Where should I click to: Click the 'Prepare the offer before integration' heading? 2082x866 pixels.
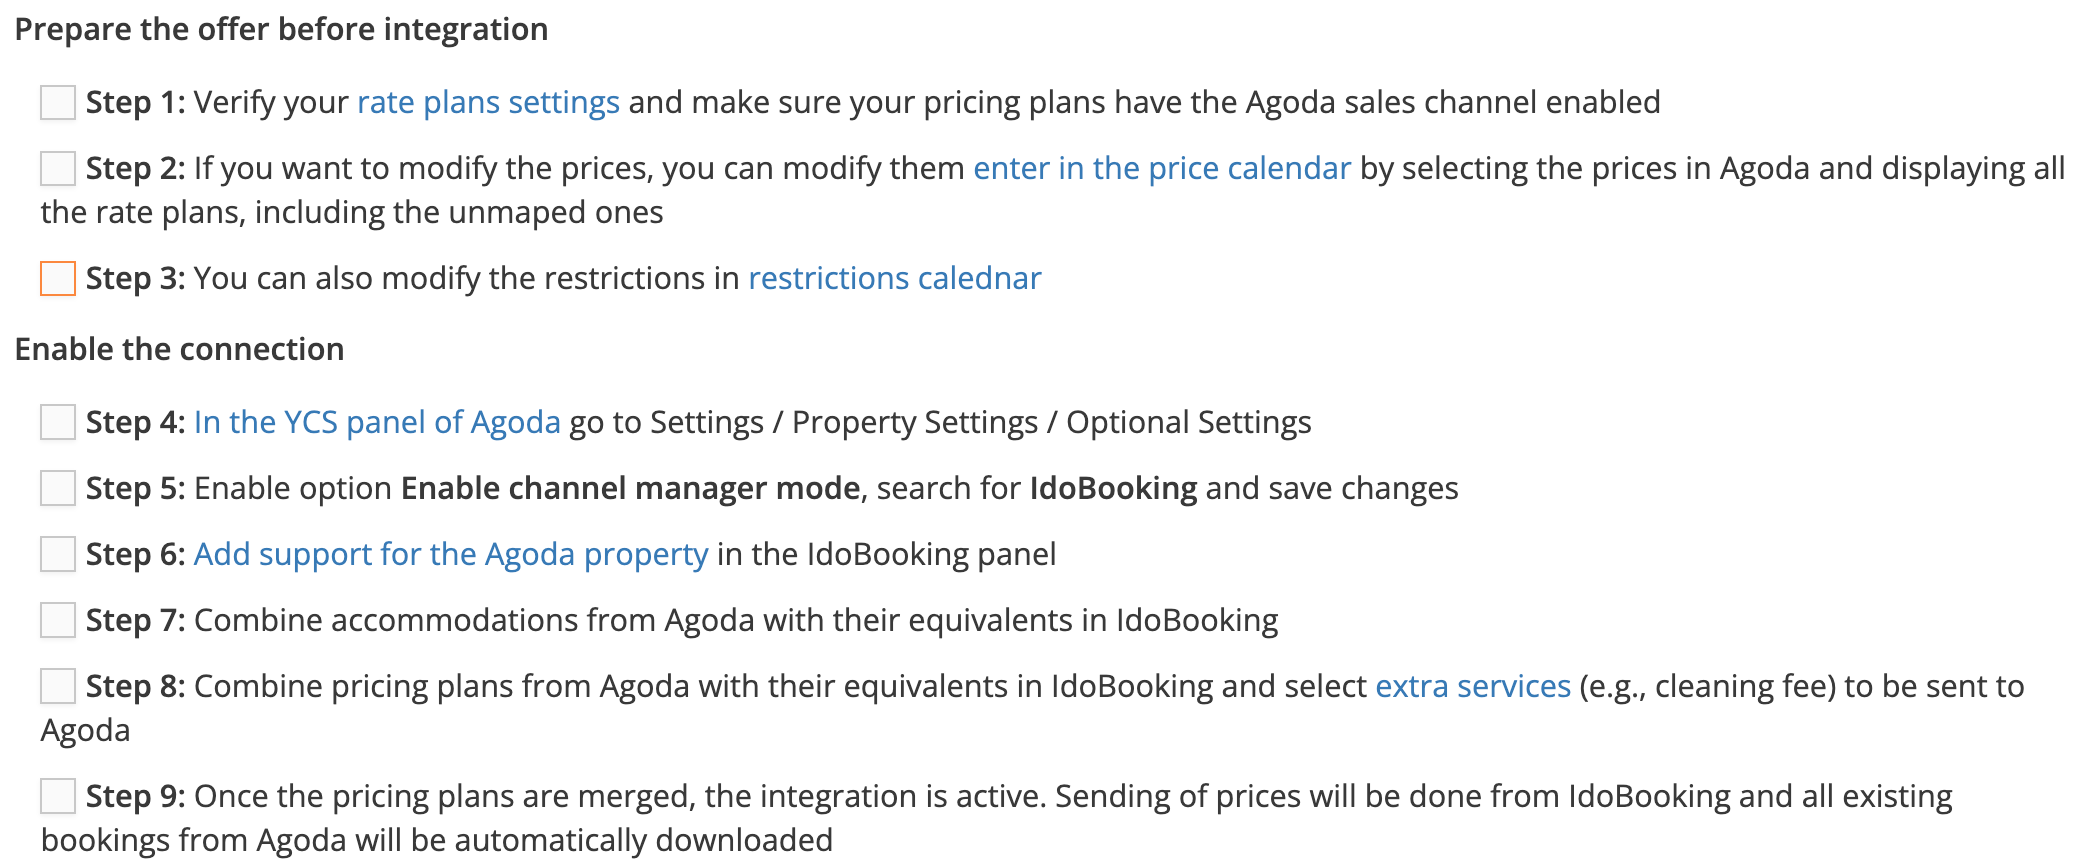(x=281, y=30)
